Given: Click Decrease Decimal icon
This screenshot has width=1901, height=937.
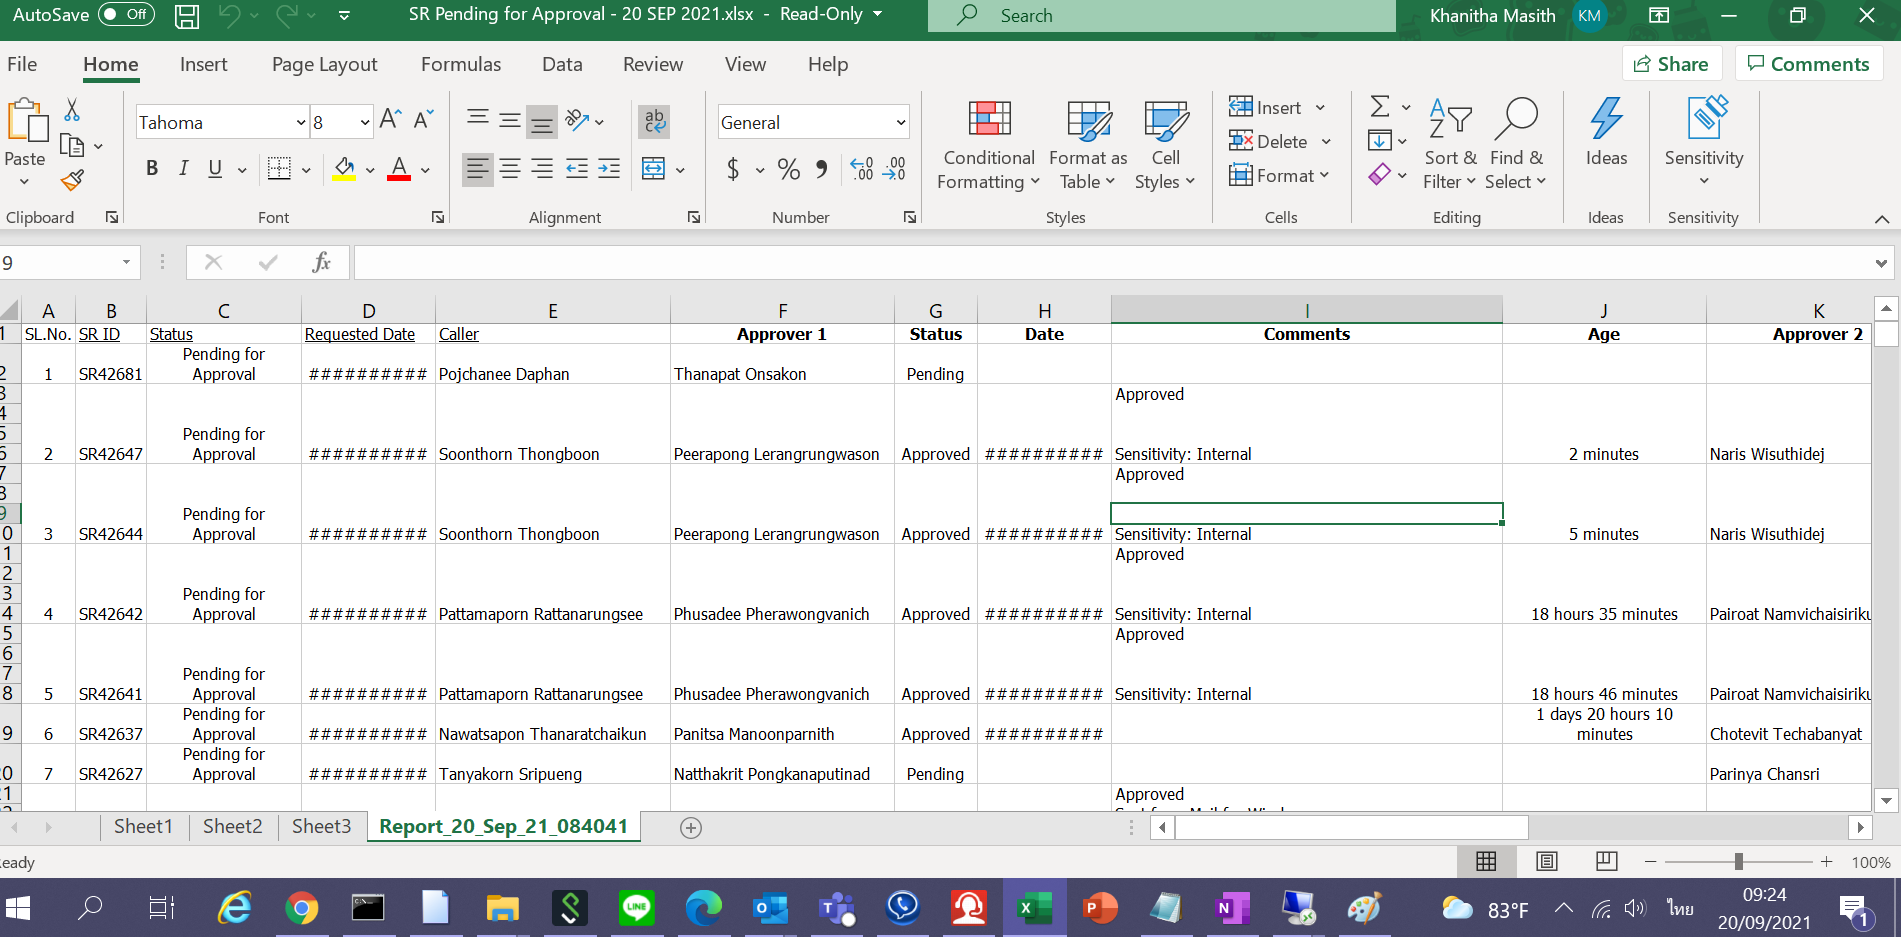Looking at the screenshot, I should click(x=894, y=169).
